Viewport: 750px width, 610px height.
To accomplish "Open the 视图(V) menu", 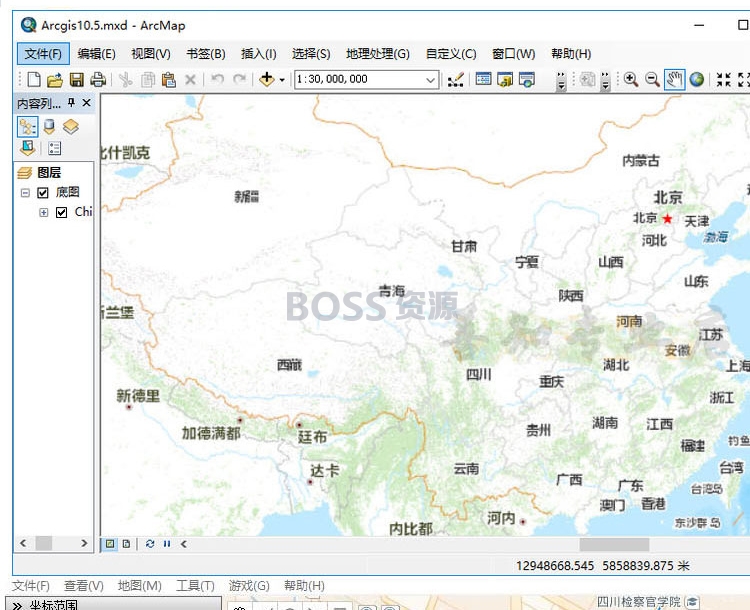I will (151, 54).
